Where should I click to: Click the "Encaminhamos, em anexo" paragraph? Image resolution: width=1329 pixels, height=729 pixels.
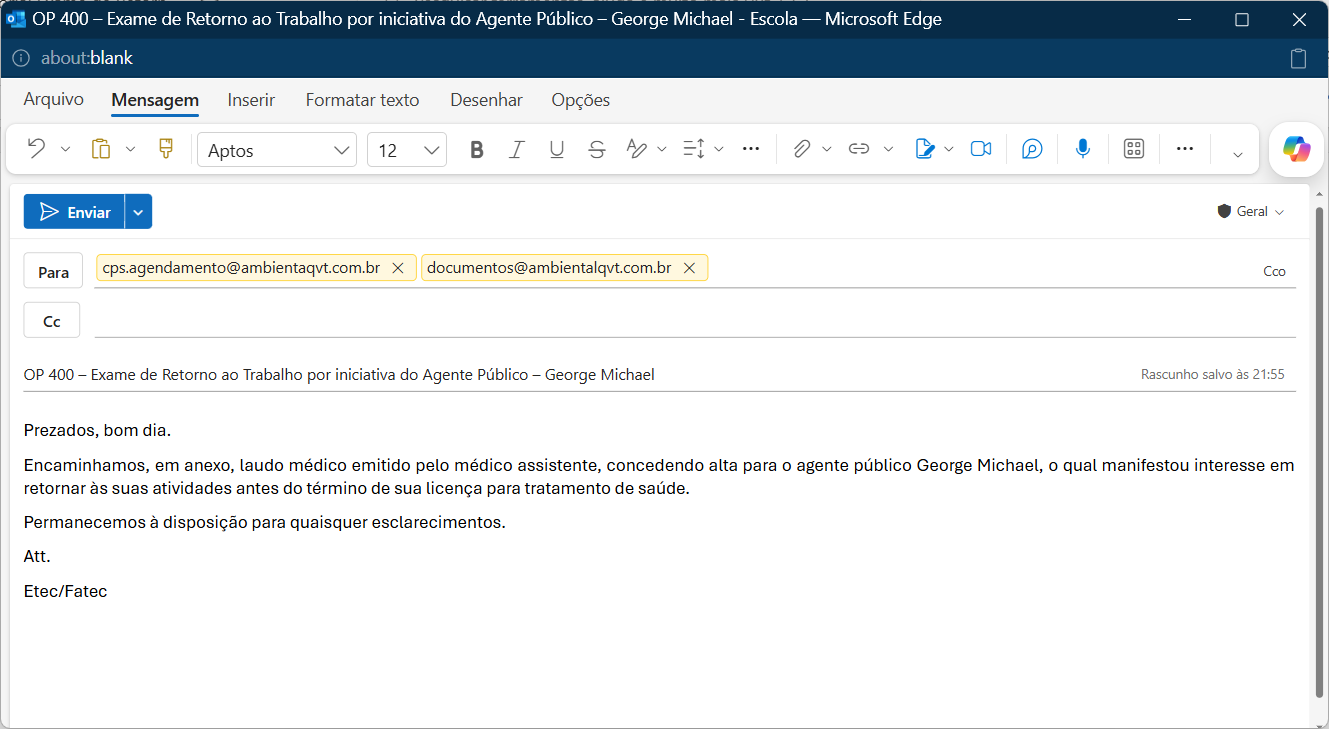click(659, 477)
